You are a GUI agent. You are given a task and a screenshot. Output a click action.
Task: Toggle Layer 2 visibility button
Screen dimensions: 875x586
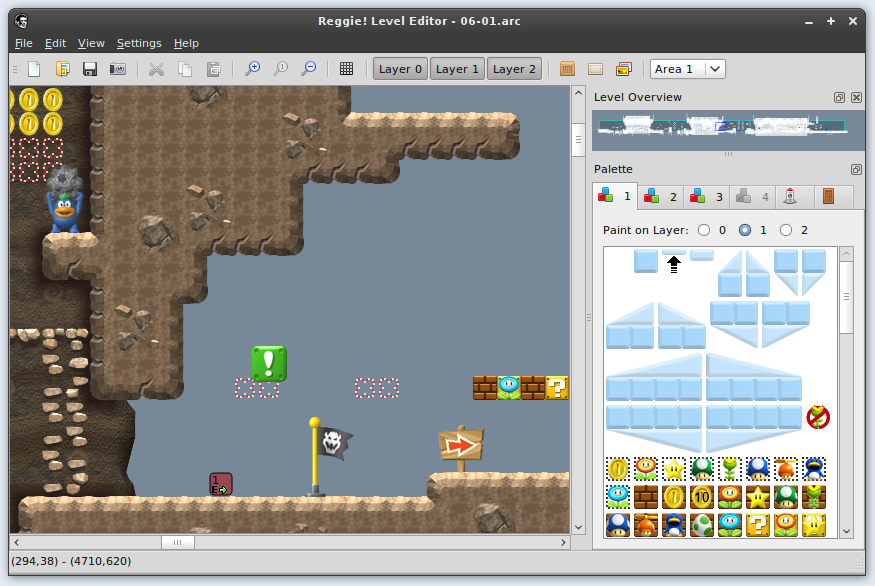[514, 69]
